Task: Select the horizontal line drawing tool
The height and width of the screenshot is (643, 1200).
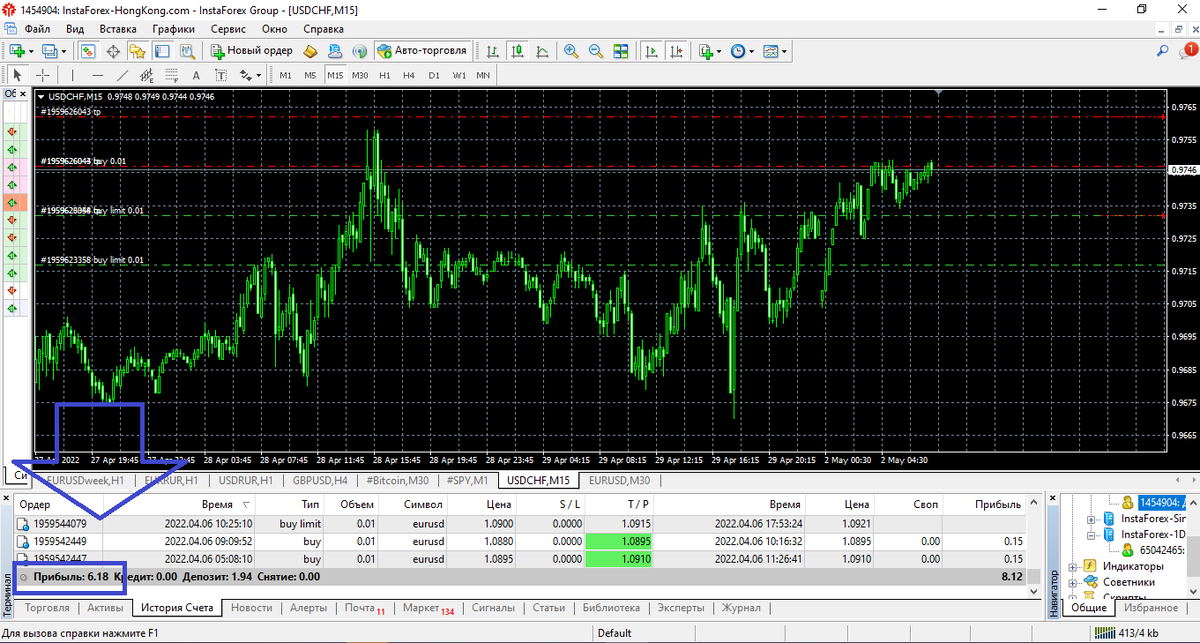Action: click(97, 75)
